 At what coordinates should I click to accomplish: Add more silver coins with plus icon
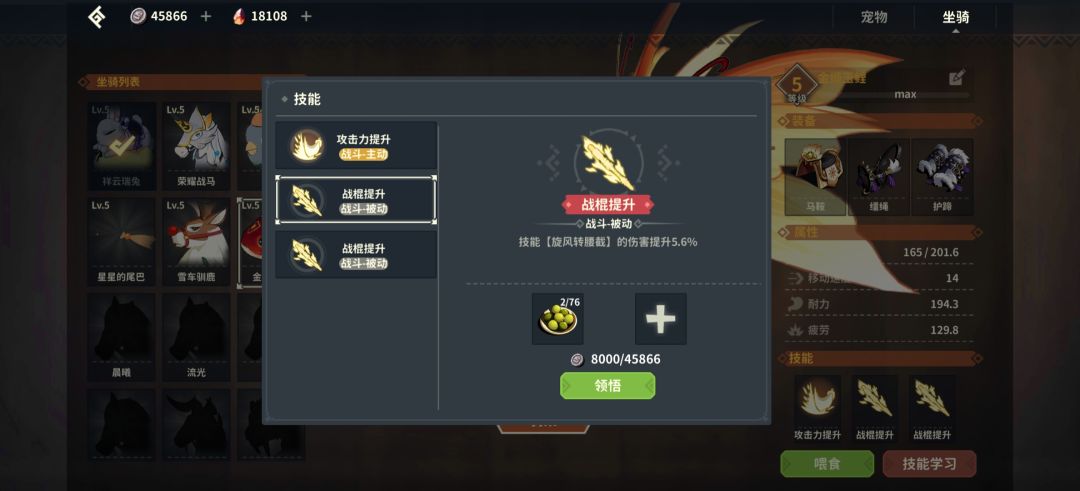point(205,16)
